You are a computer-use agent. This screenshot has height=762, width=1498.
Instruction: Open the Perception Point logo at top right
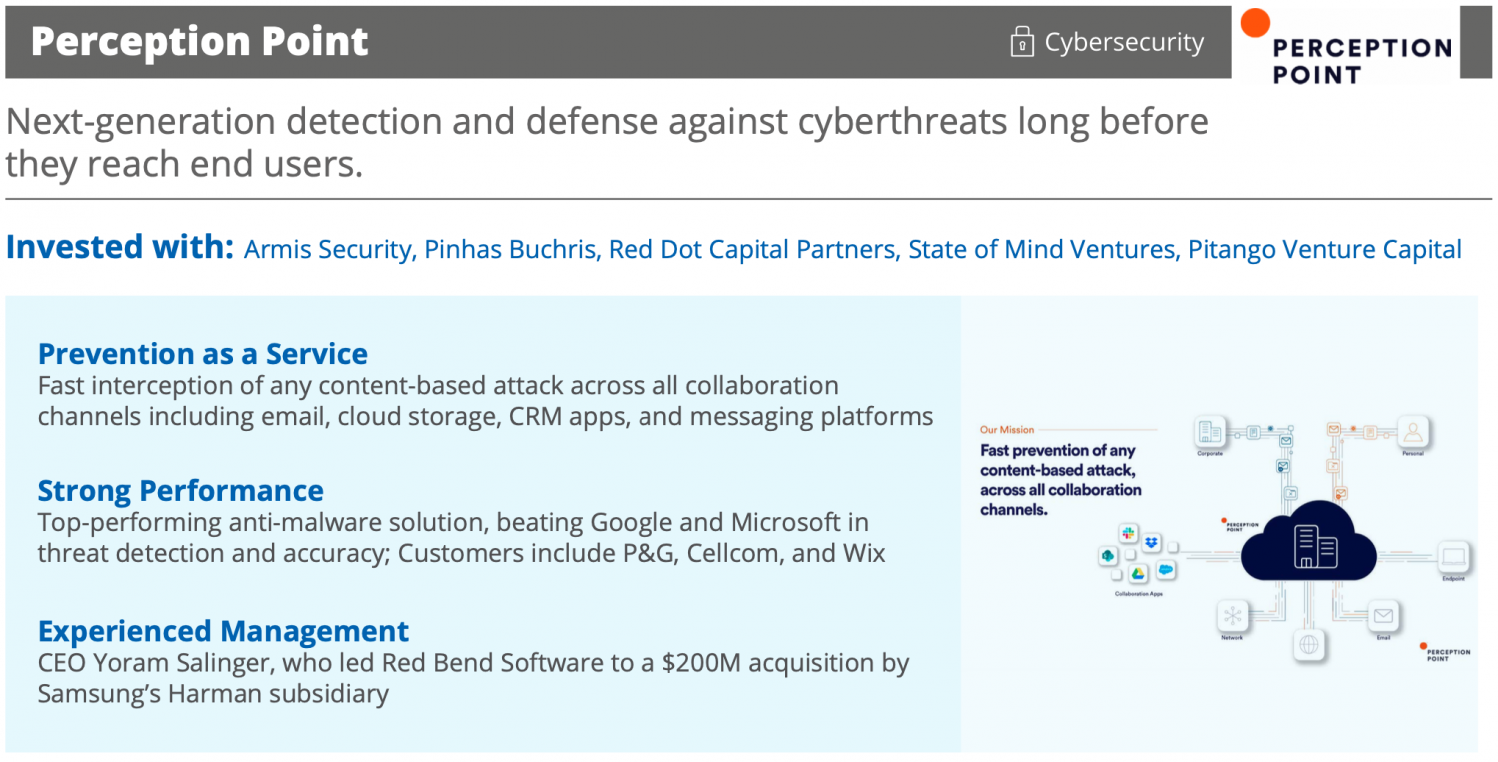[x=1346, y=45]
